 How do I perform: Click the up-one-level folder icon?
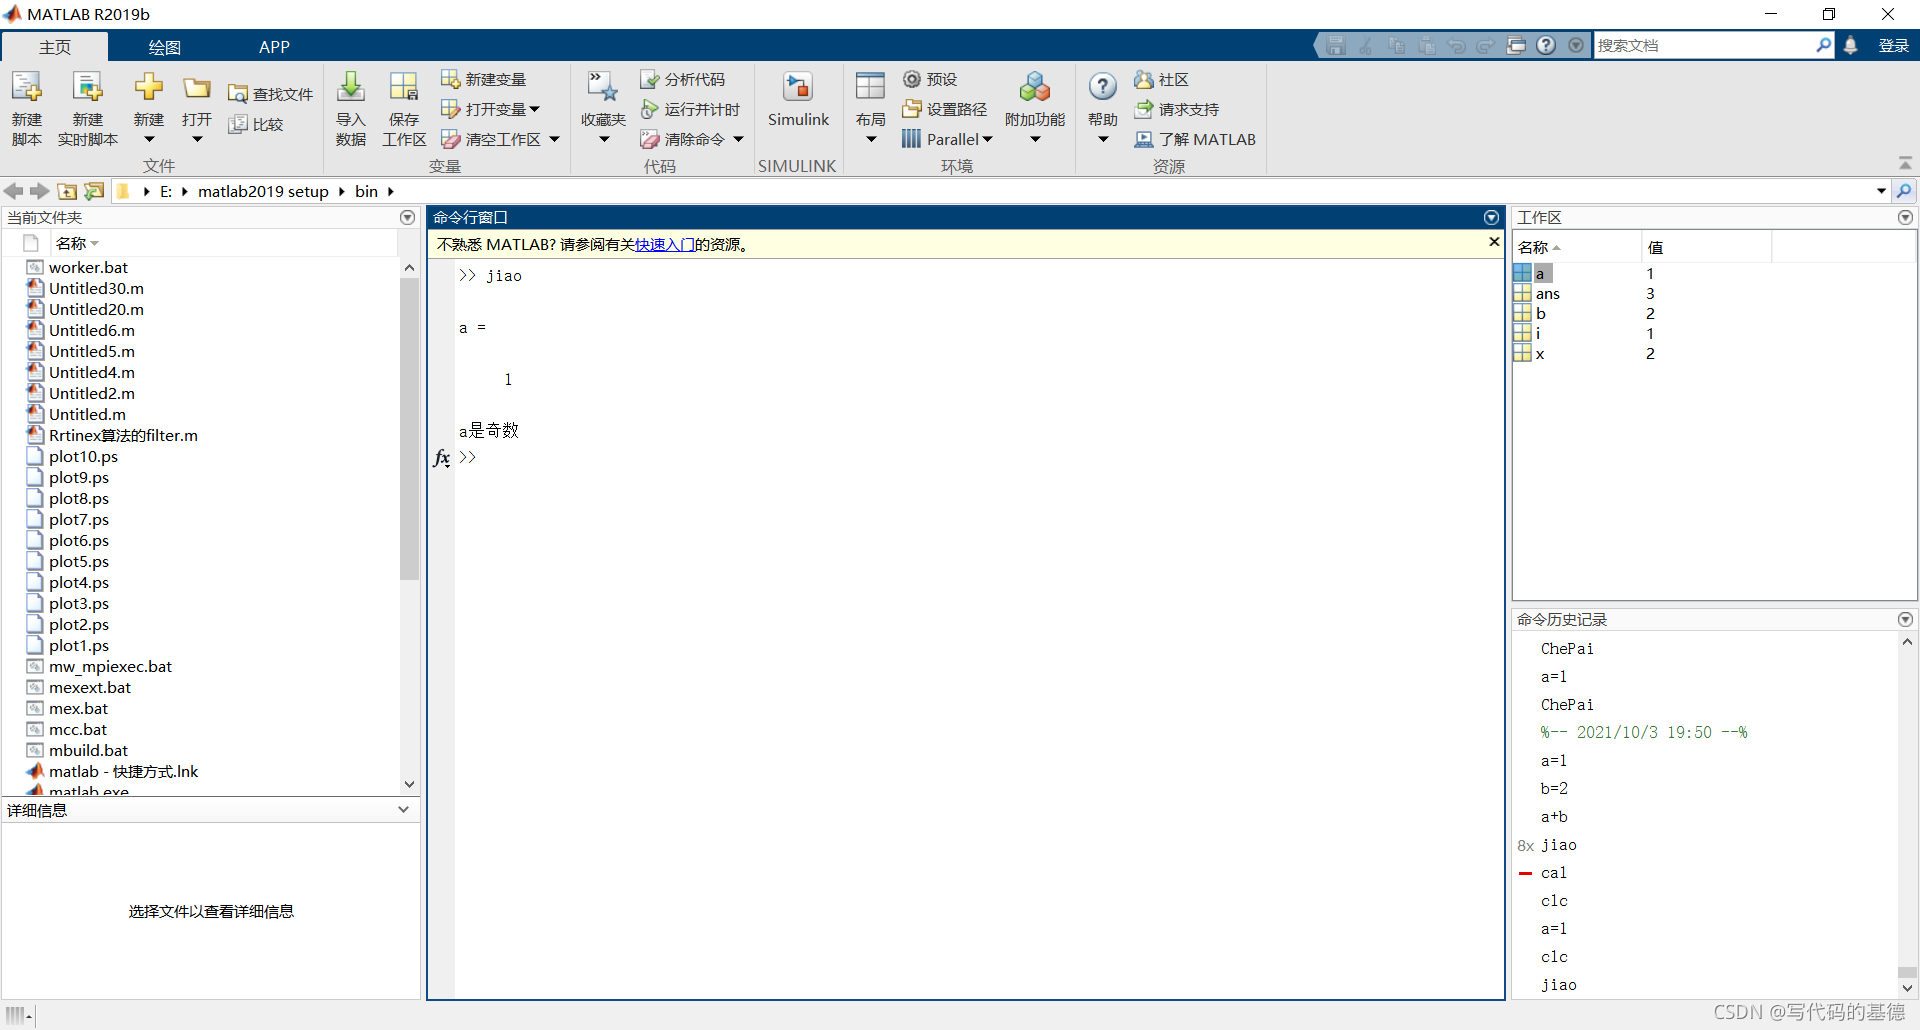(67, 191)
